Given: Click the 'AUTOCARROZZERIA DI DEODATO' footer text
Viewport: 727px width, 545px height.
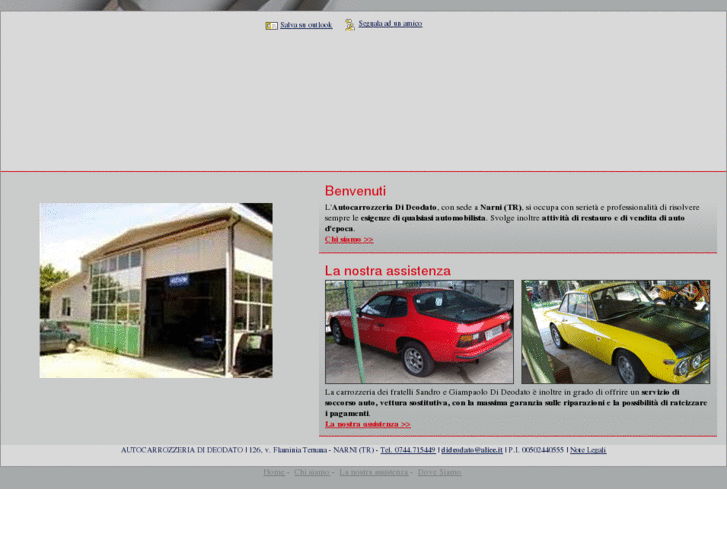Looking at the screenshot, I should (x=182, y=450).
